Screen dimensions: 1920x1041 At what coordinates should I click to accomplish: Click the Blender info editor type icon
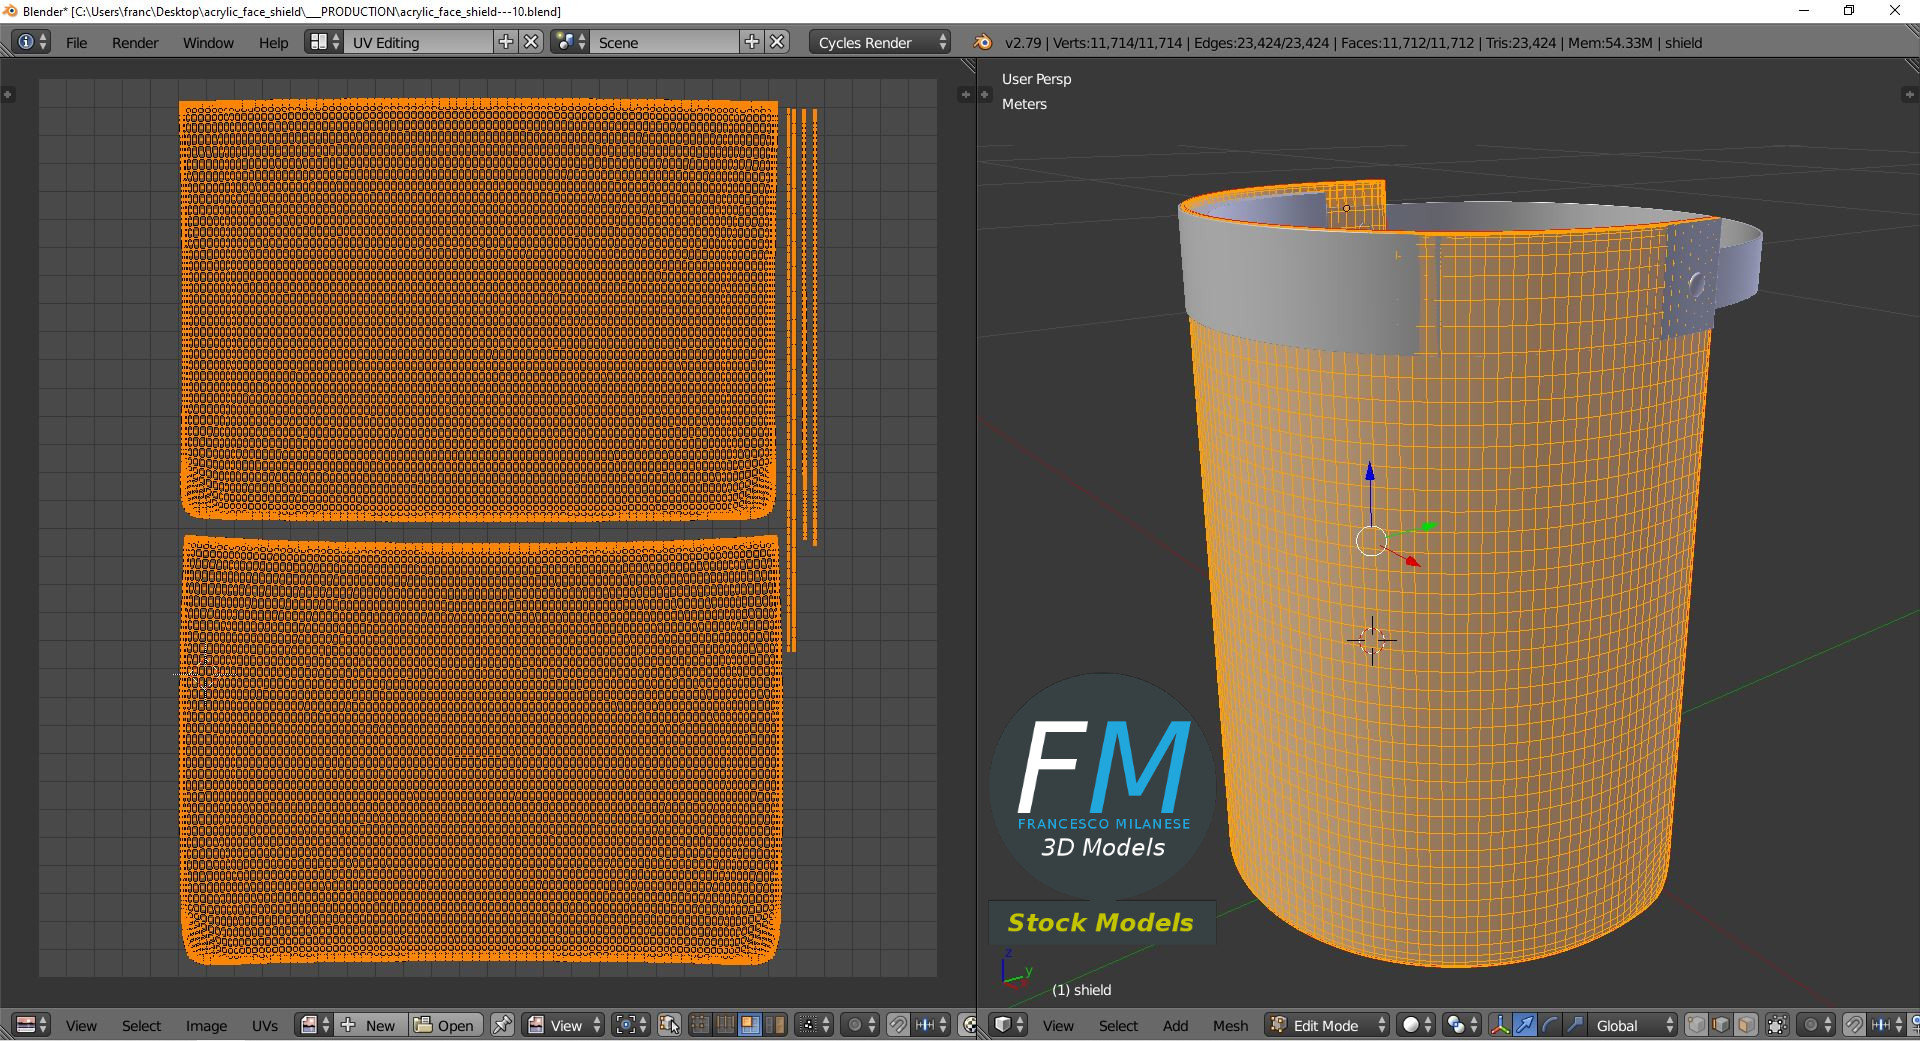(x=32, y=42)
